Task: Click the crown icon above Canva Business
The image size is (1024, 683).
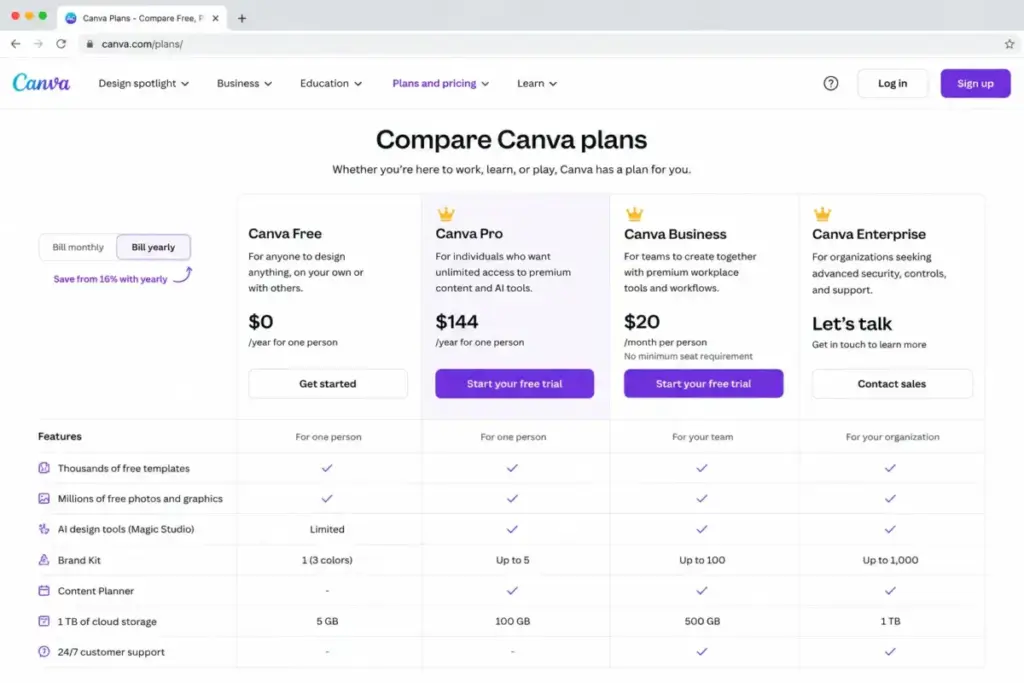Action: 634,214
